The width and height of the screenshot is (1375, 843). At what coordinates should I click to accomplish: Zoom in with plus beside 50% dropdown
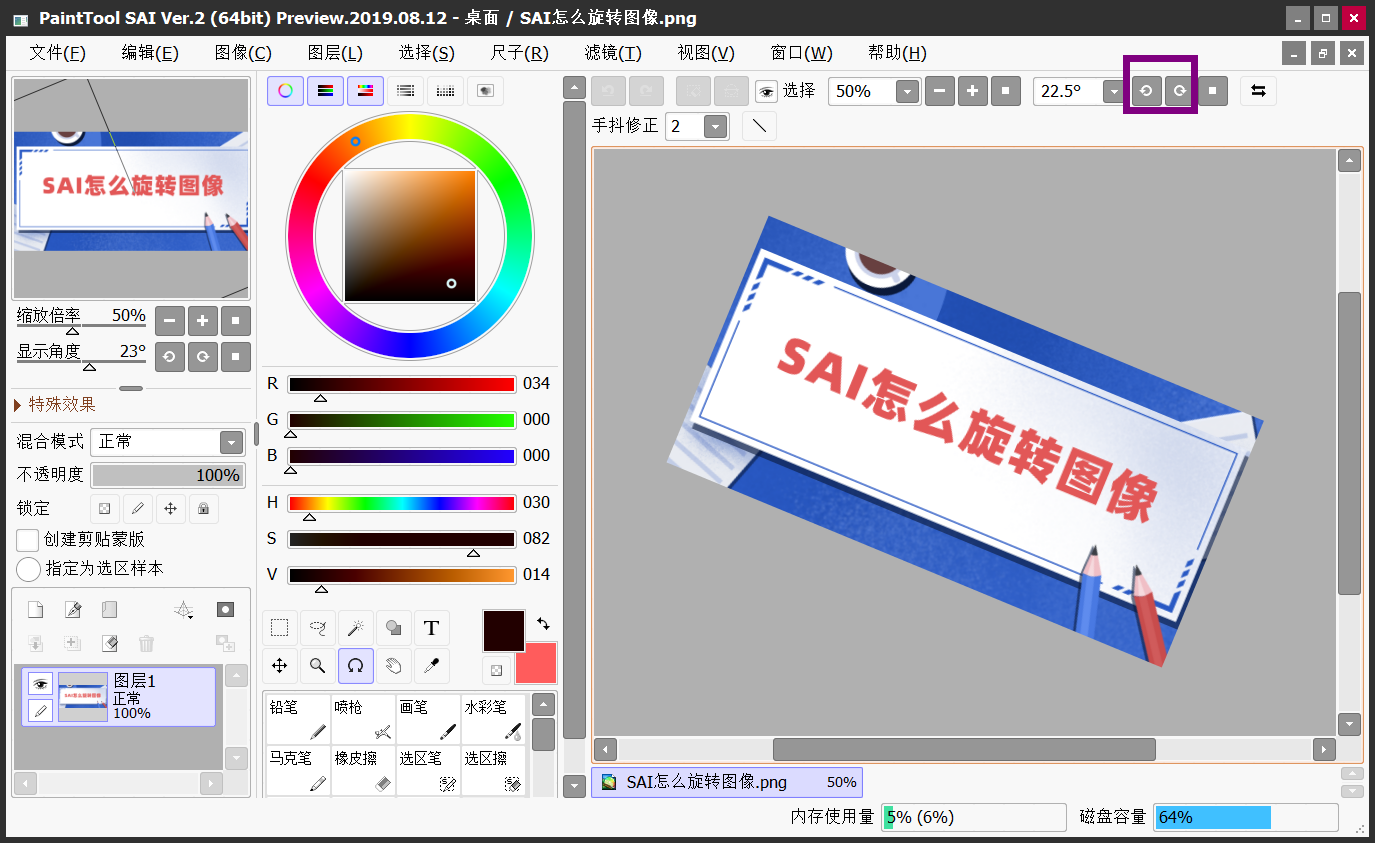coord(973,91)
